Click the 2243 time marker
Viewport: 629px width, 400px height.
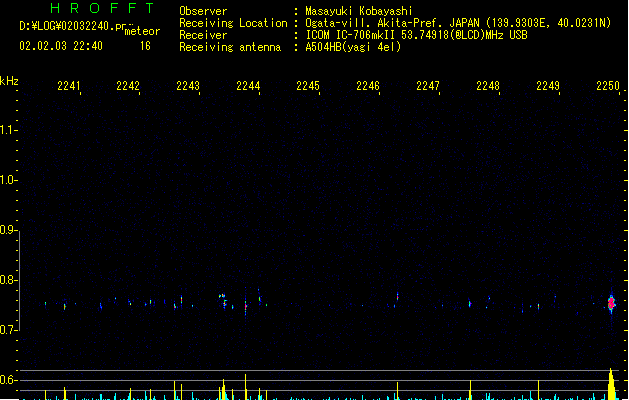(x=188, y=86)
